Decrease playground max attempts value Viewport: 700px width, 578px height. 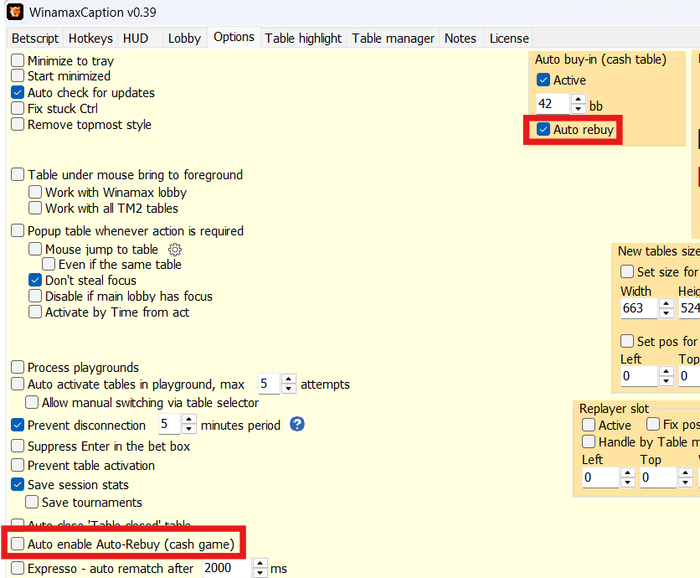(x=288, y=389)
